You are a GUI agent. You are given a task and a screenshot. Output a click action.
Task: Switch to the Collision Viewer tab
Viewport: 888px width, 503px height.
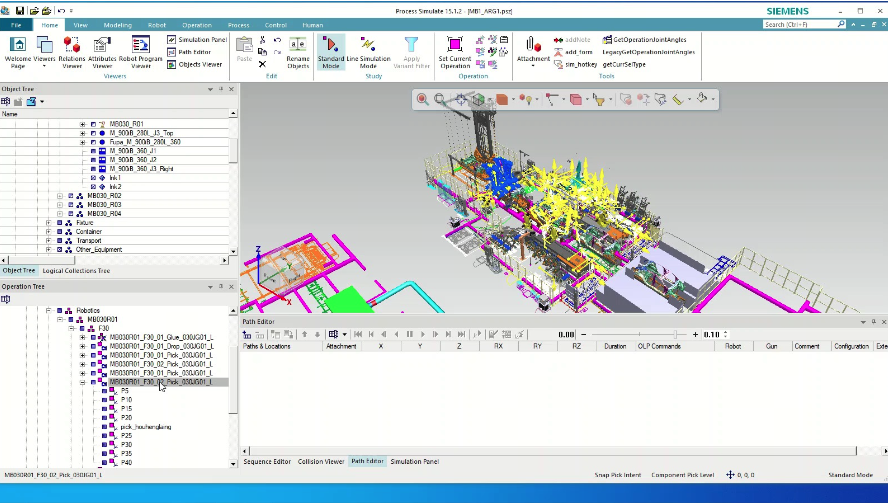pyautogui.click(x=320, y=461)
